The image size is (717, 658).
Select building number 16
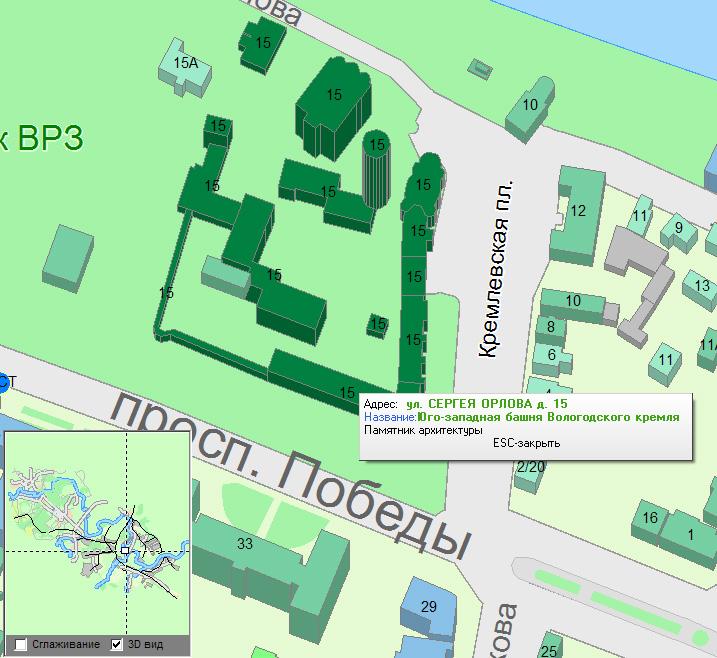click(650, 517)
